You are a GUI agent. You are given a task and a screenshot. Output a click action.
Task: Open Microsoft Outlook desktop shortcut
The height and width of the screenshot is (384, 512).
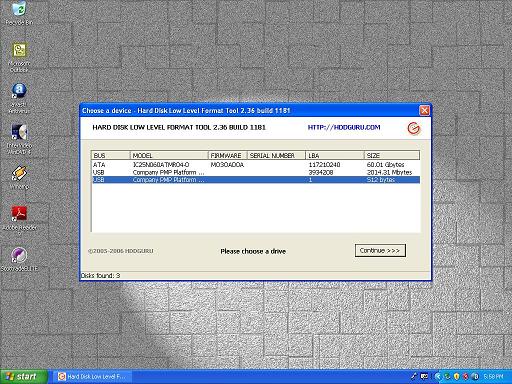coord(19,57)
